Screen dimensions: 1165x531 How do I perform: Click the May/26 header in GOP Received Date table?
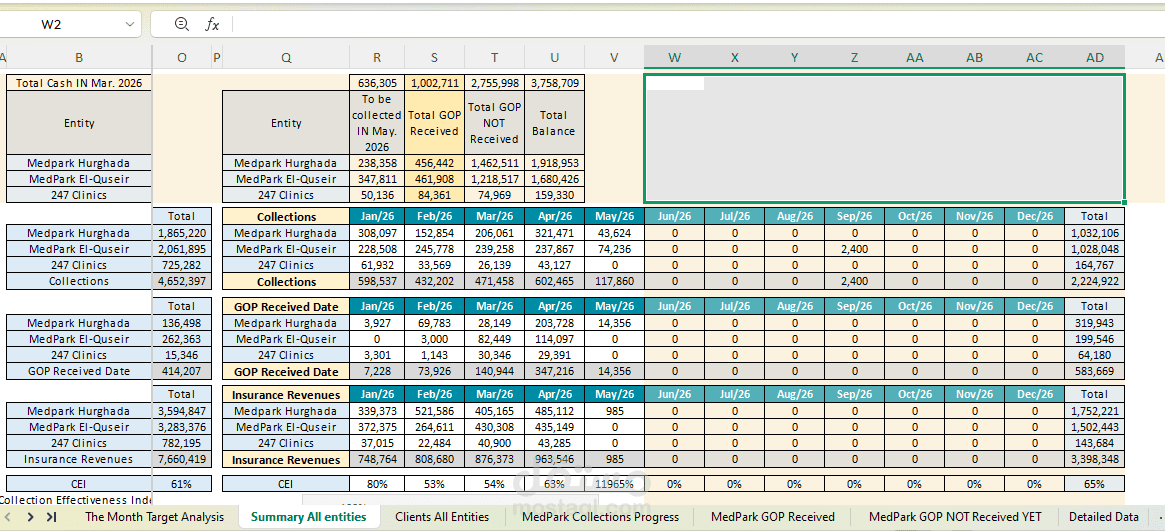(x=614, y=306)
